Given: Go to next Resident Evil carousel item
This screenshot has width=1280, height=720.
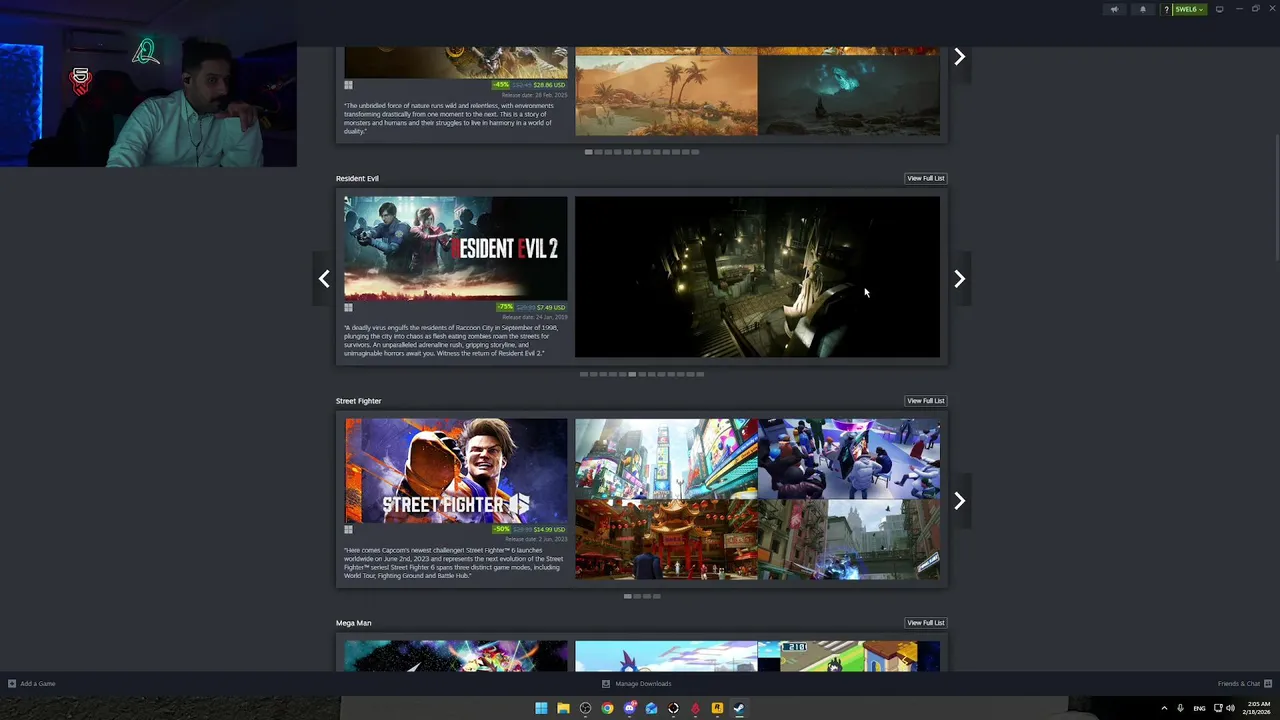Looking at the screenshot, I should pyautogui.click(x=959, y=279).
